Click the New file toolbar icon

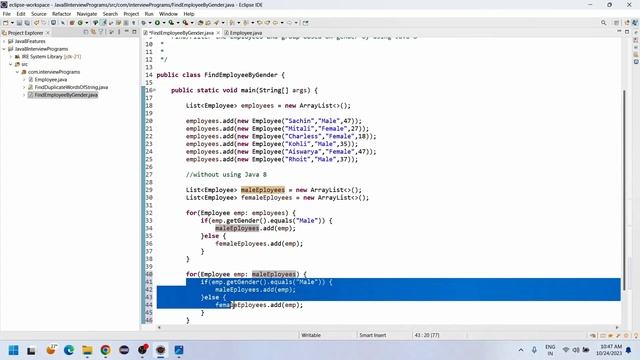click(x=6, y=23)
